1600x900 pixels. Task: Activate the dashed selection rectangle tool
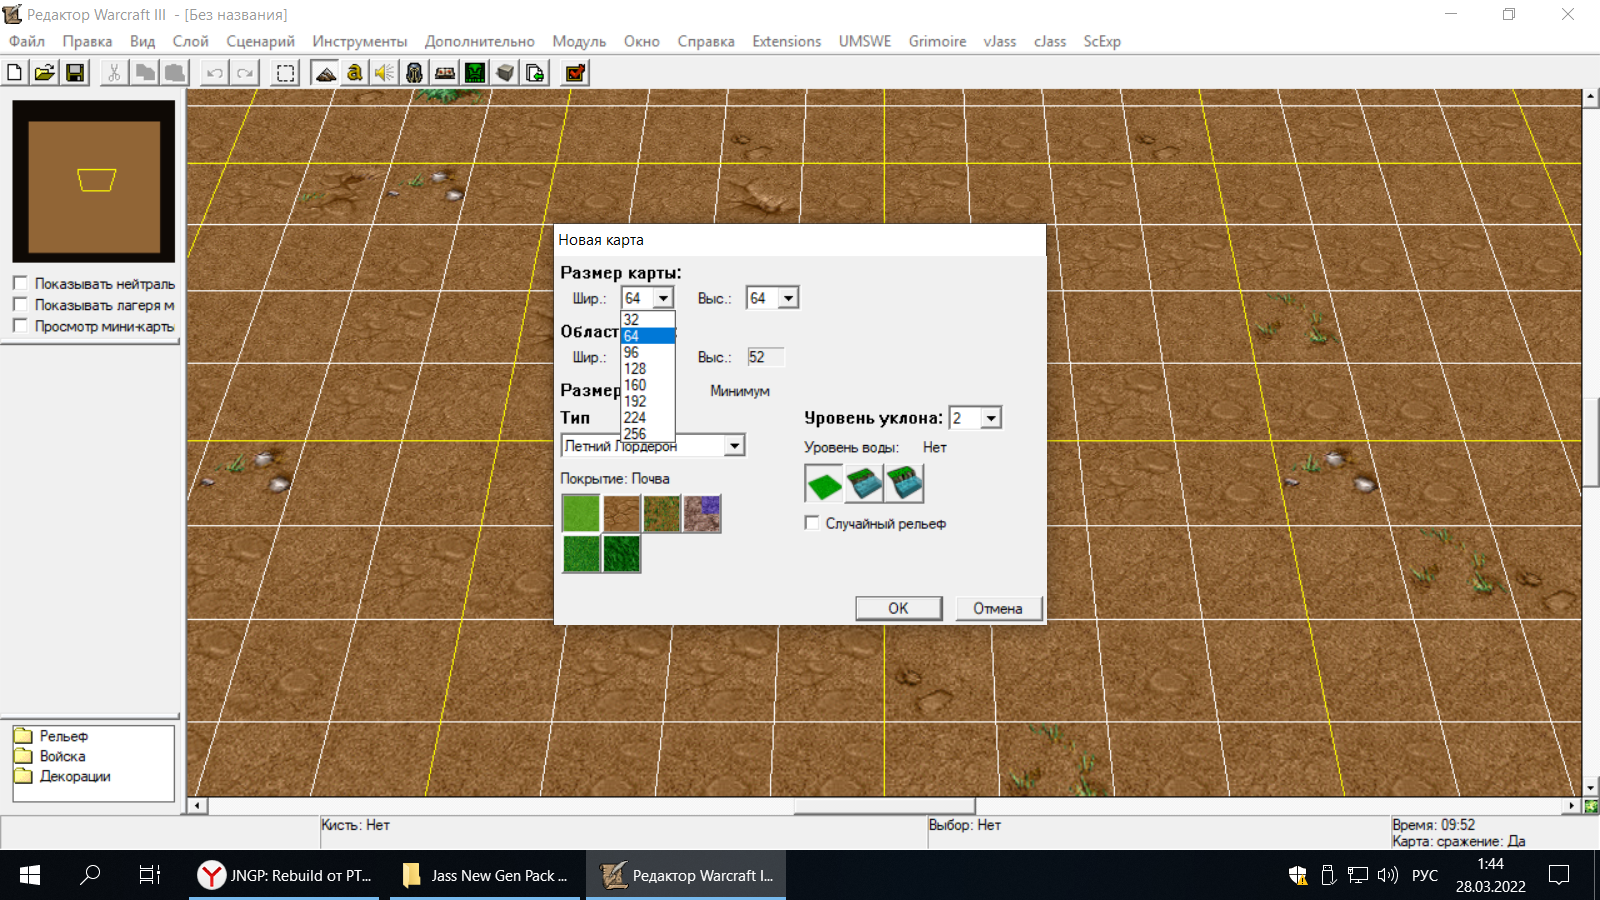(286, 73)
